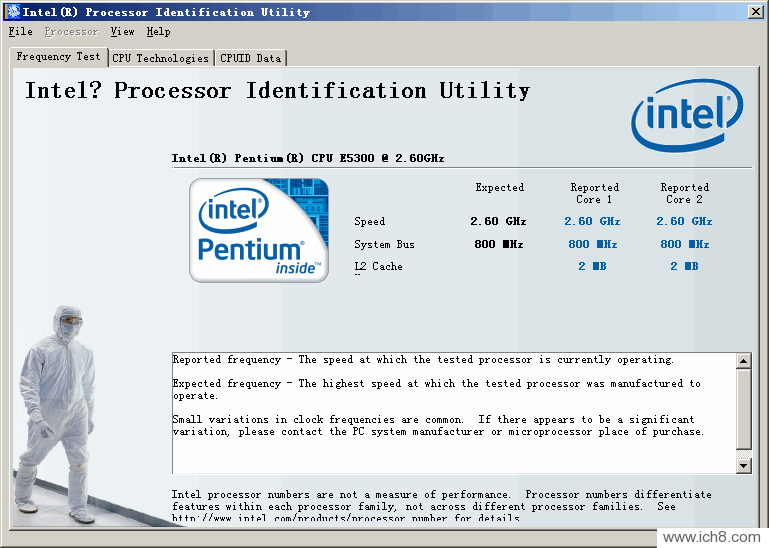Click the Core 2 System Bus 800 MHz value
Image resolution: width=769 pixels, height=548 pixels.
coord(685,244)
